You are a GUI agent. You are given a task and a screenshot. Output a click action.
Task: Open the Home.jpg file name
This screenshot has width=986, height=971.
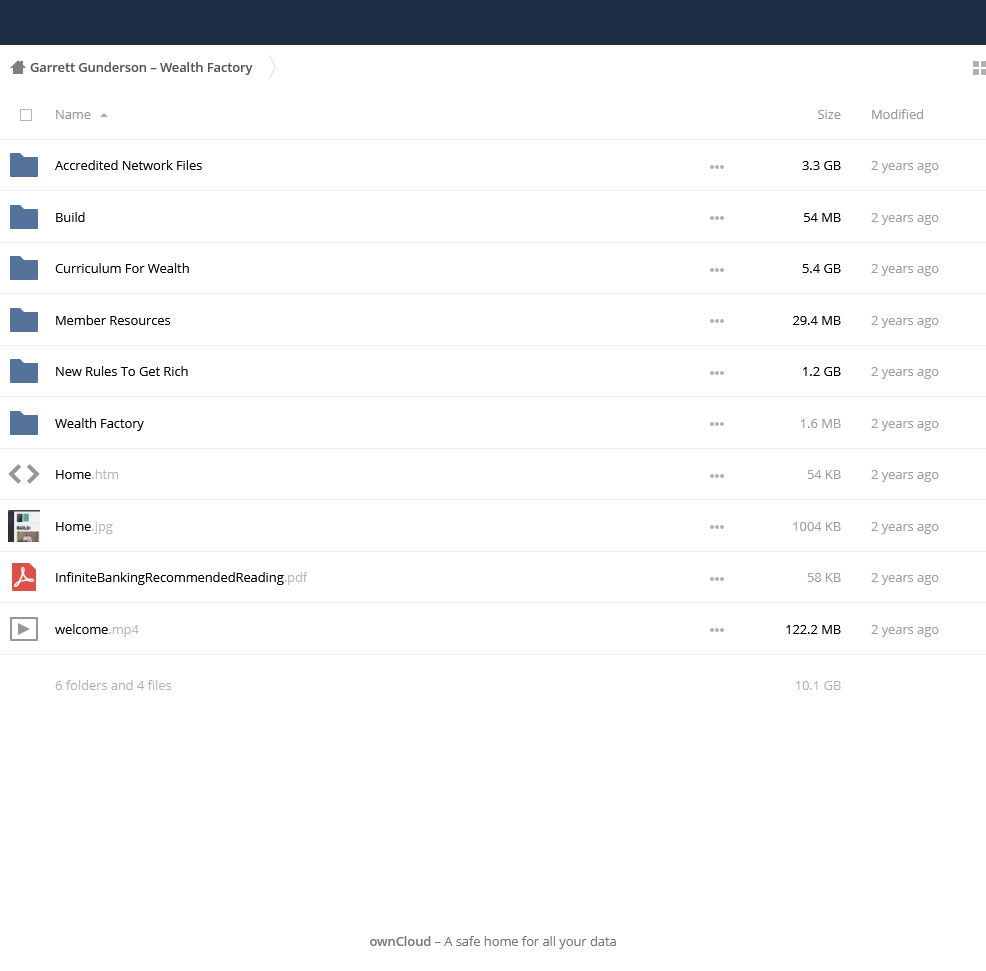84,526
